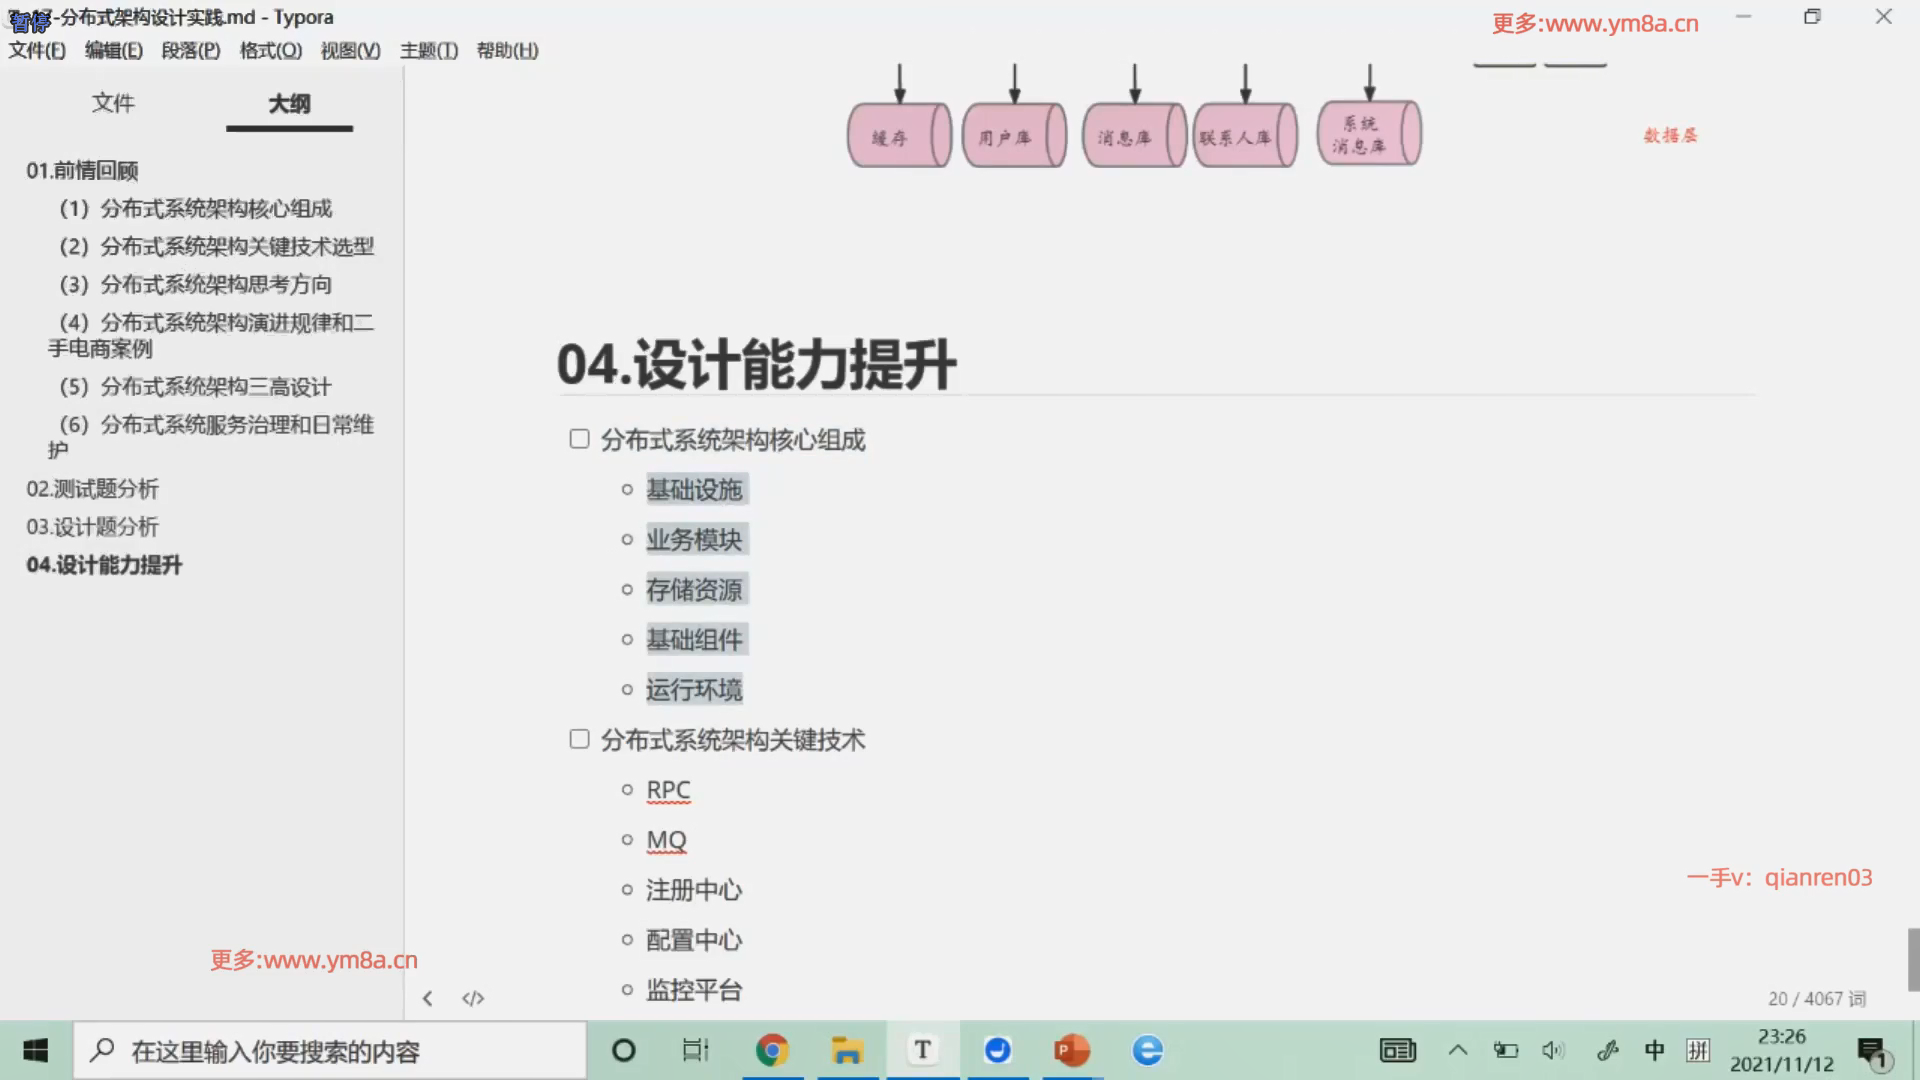
Task: Click the vertical scrollbar thumb
Action: pyautogui.click(x=1913, y=958)
